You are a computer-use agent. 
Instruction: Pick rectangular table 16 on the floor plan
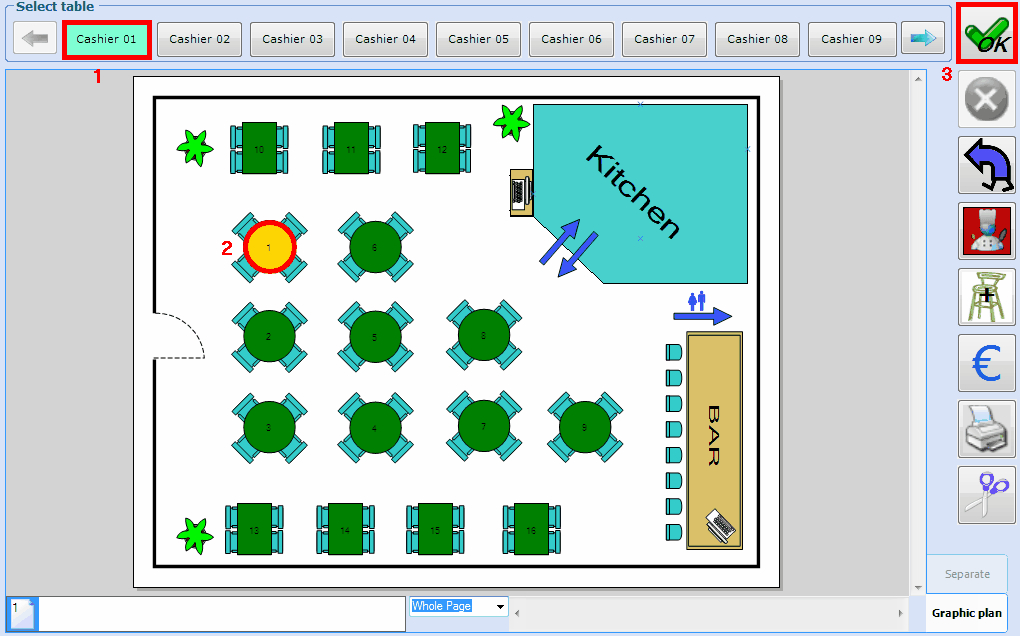click(x=531, y=529)
